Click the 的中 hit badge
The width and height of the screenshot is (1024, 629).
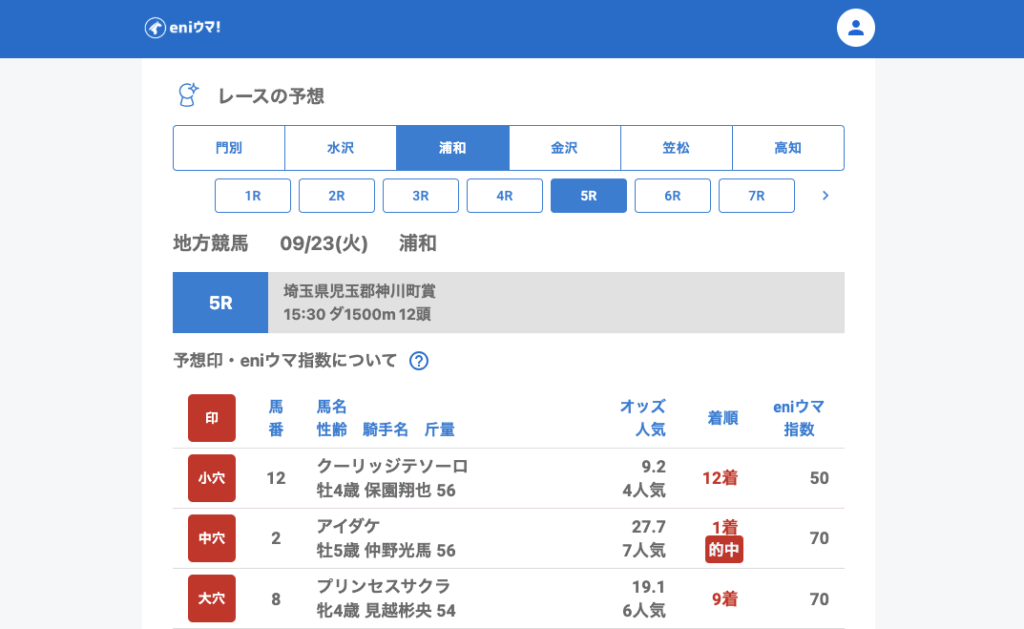724,549
